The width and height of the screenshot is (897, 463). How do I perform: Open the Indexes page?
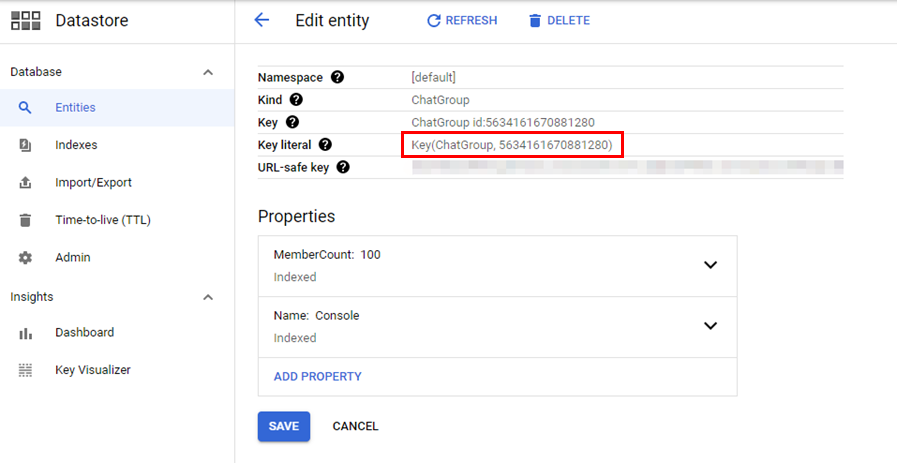click(x=76, y=145)
